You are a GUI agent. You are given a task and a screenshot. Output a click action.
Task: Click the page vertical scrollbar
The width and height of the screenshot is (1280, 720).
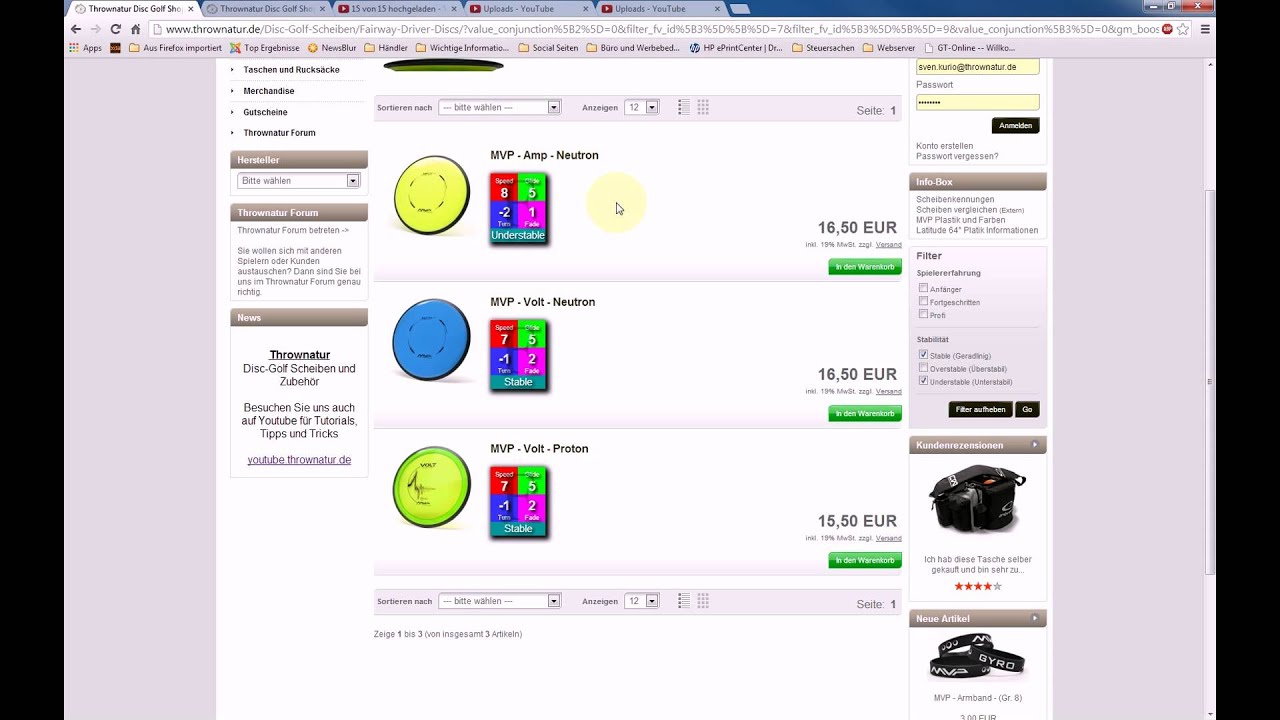[1211, 380]
